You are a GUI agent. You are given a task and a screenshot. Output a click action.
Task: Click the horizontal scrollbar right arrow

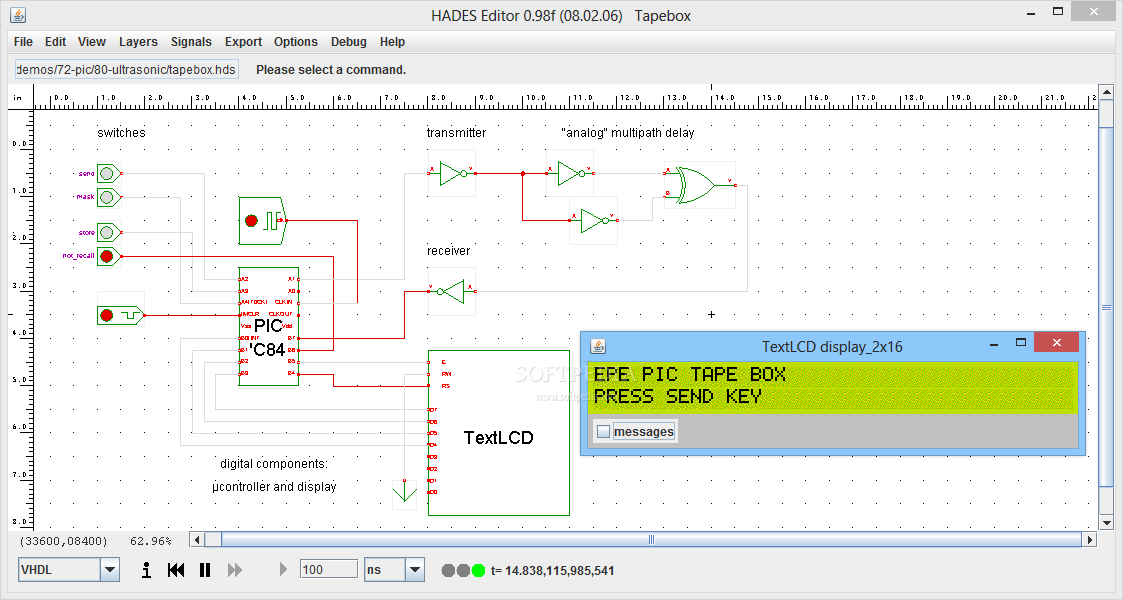1089,540
